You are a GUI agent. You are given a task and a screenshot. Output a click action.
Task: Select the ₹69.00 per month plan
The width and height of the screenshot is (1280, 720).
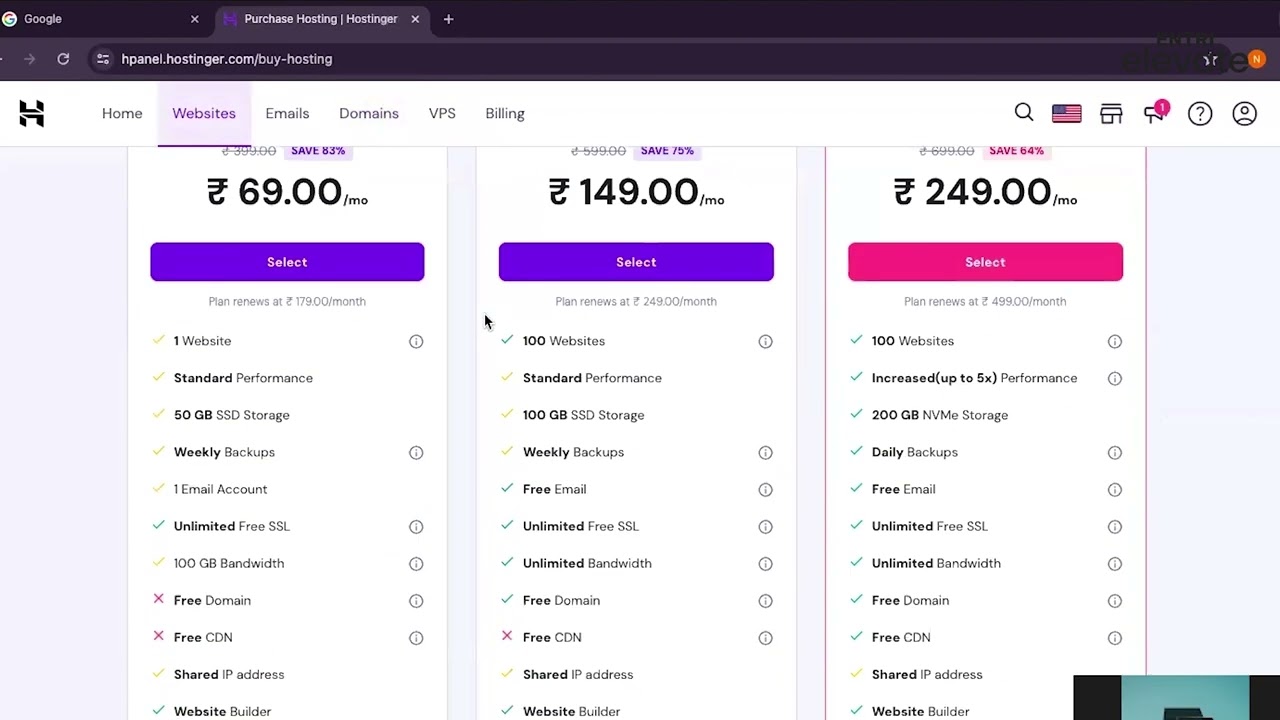pyautogui.click(x=287, y=262)
